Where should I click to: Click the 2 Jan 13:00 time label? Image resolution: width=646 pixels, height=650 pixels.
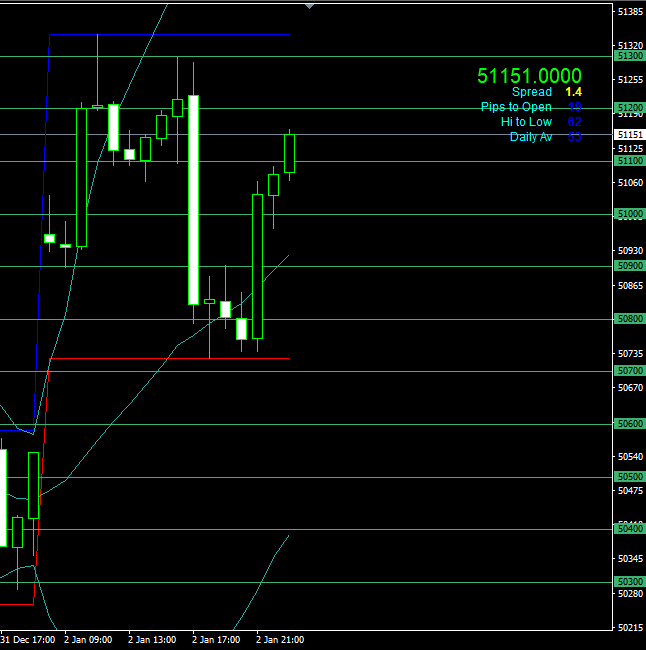tap(152, 639)
